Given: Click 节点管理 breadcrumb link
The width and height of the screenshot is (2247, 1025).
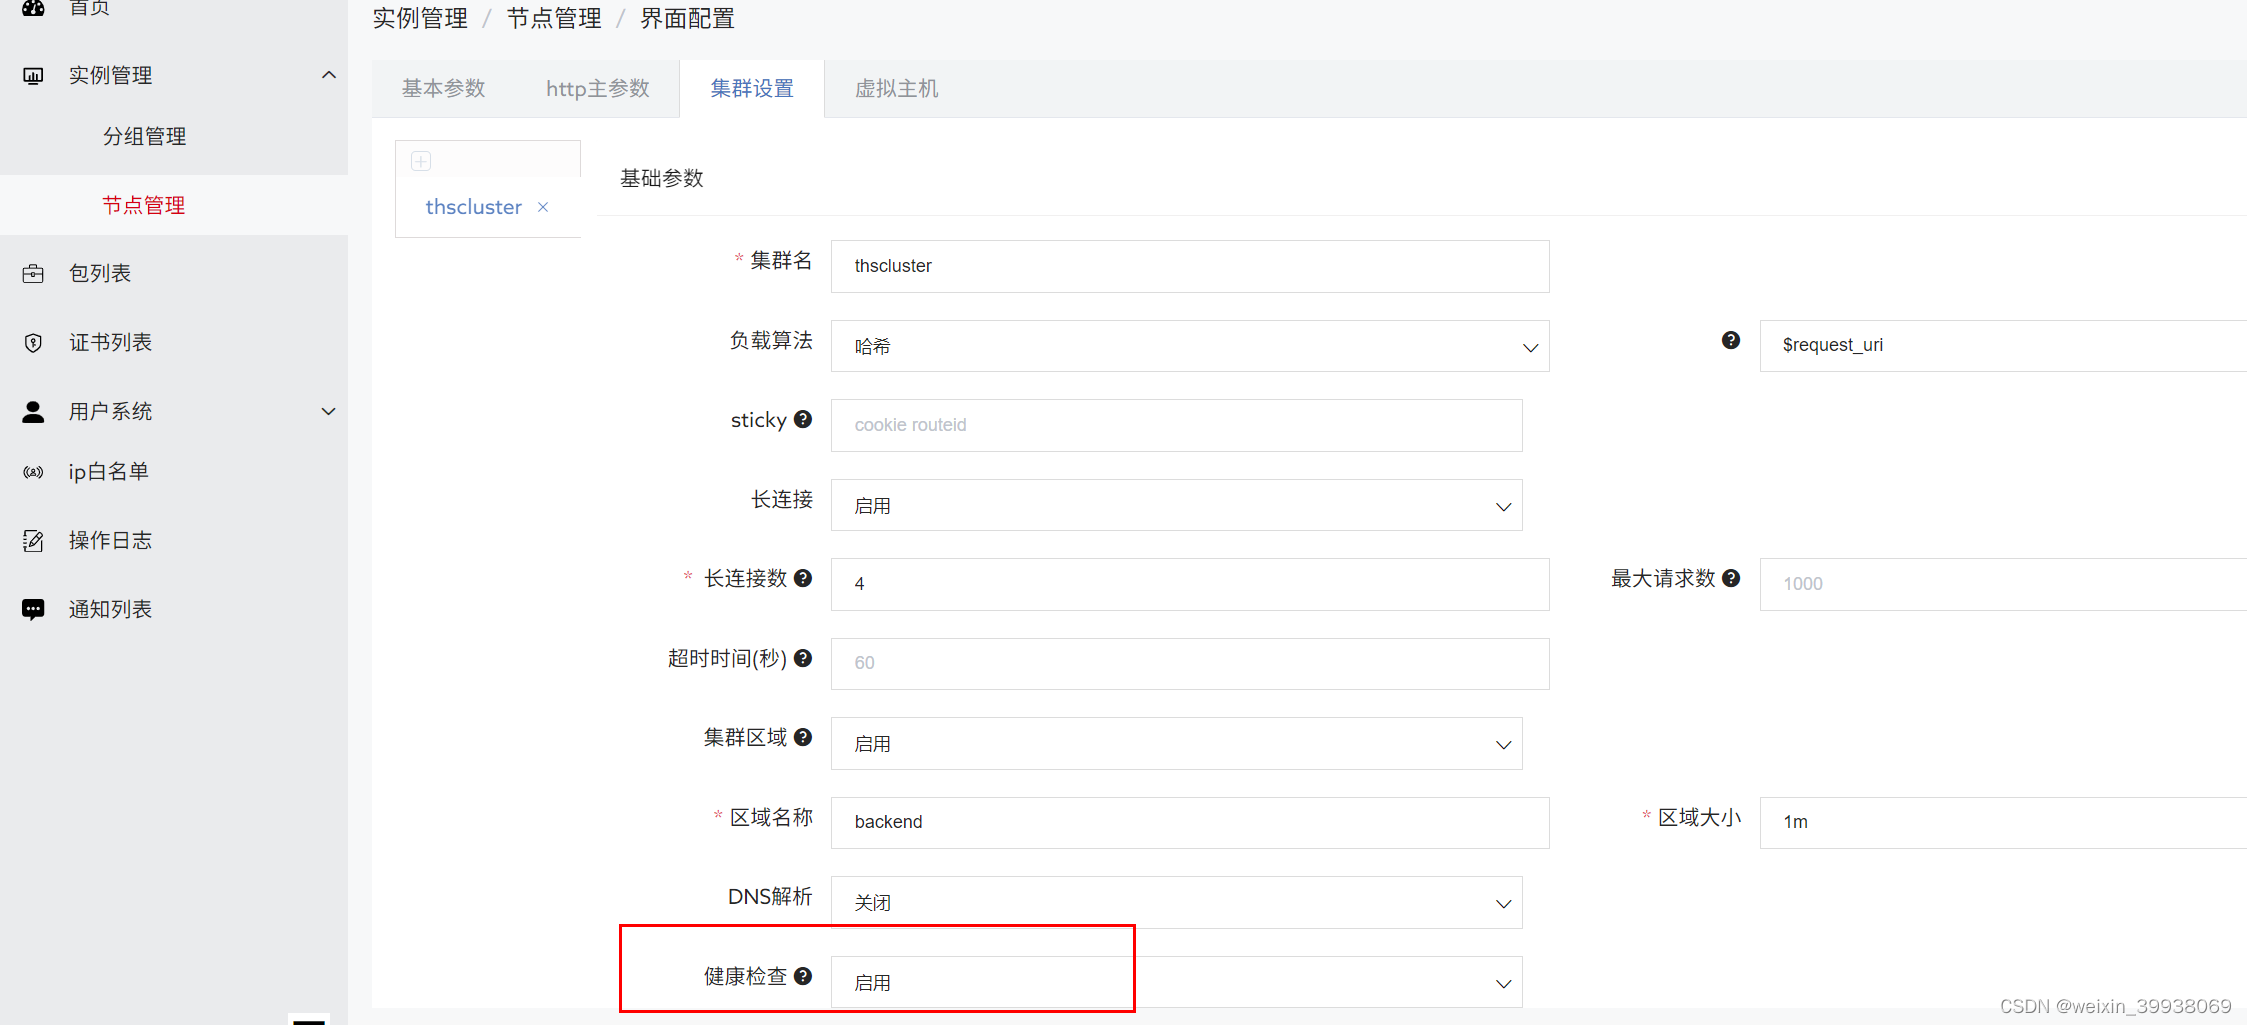Looking at the screenshot, I should click(554, 19).
